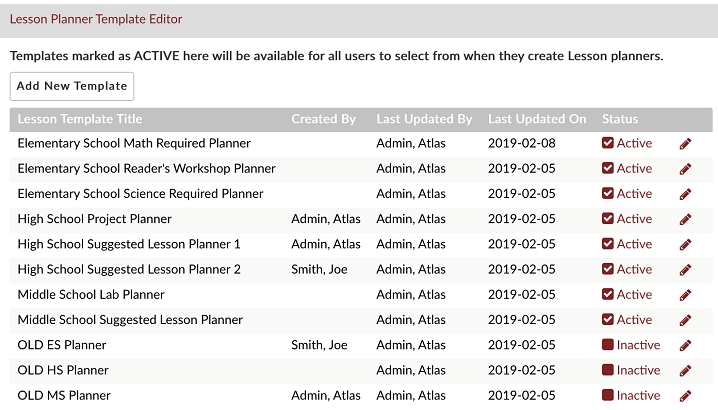This screenshot has width=718, height=410.
Task: Edit OLD ES Planner via pencil icon
Action: coord(685,345)
